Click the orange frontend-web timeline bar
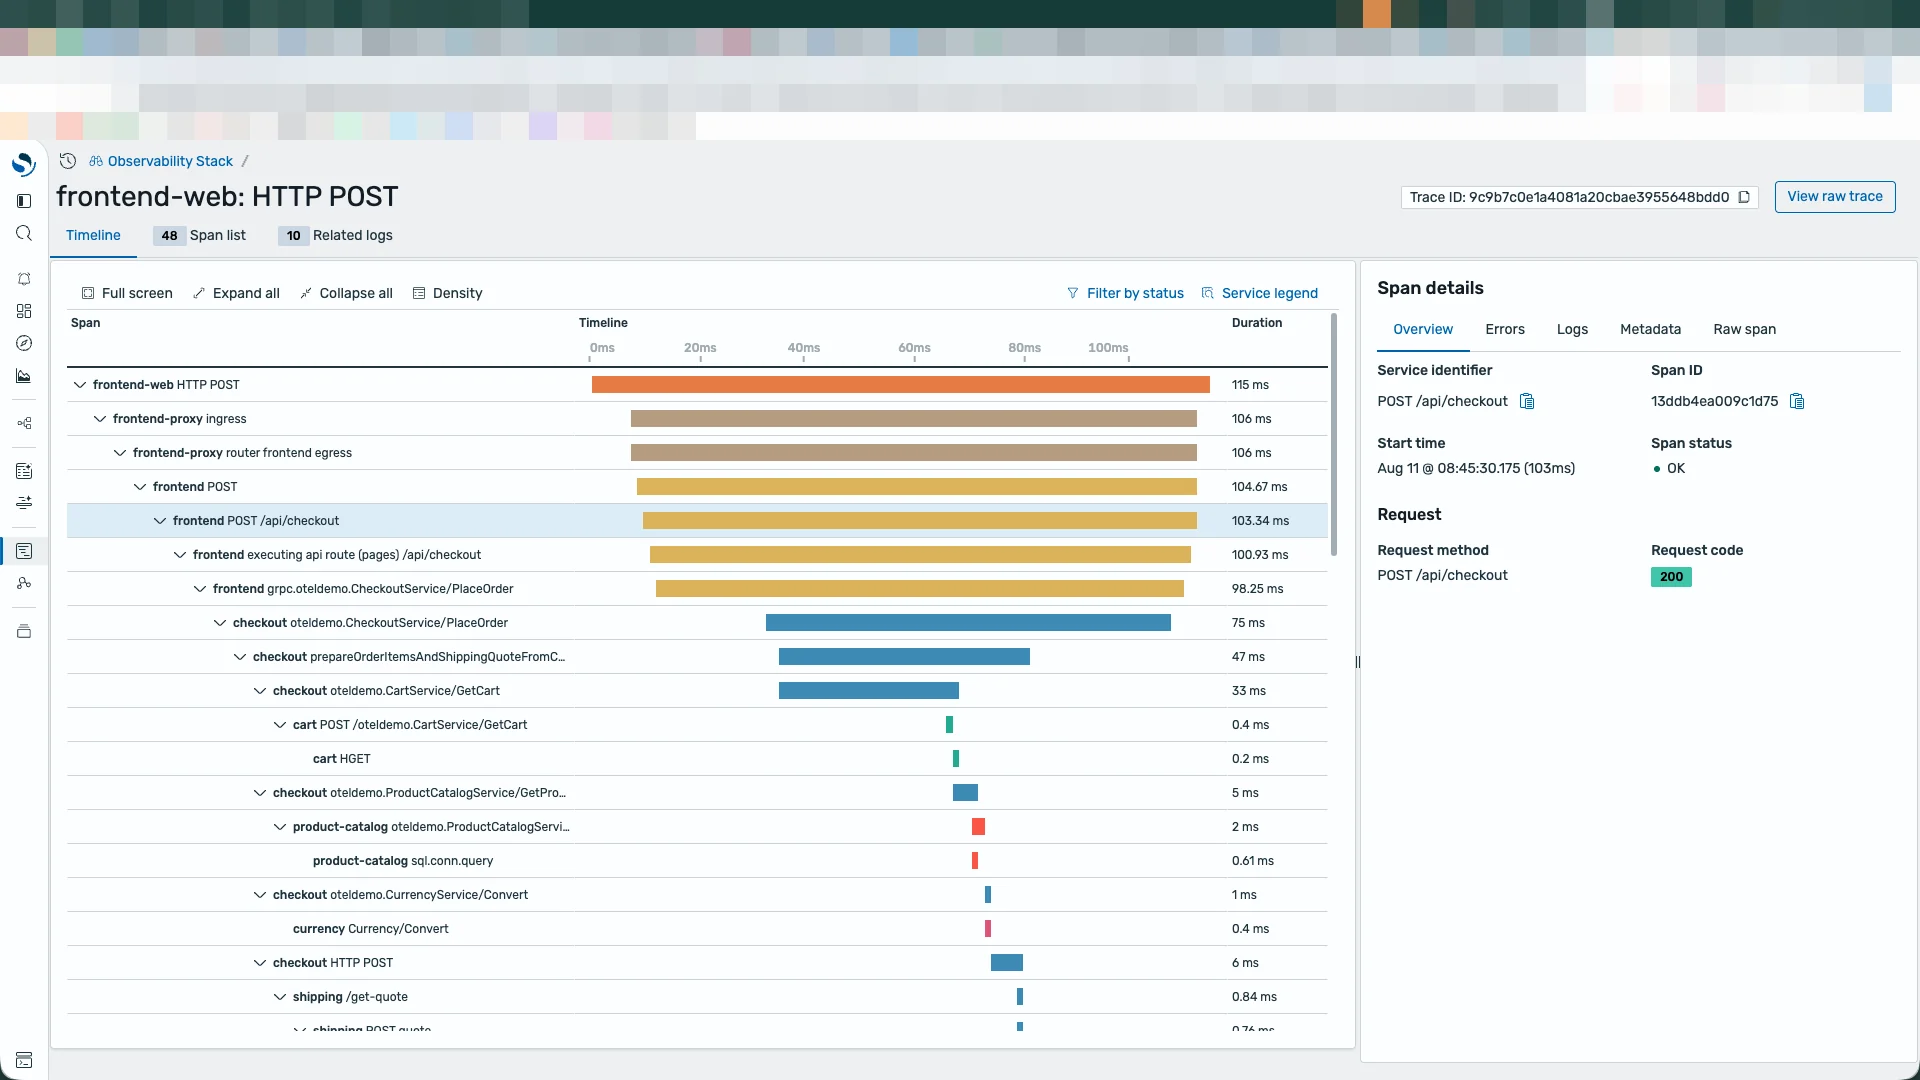 coord(900,385)
